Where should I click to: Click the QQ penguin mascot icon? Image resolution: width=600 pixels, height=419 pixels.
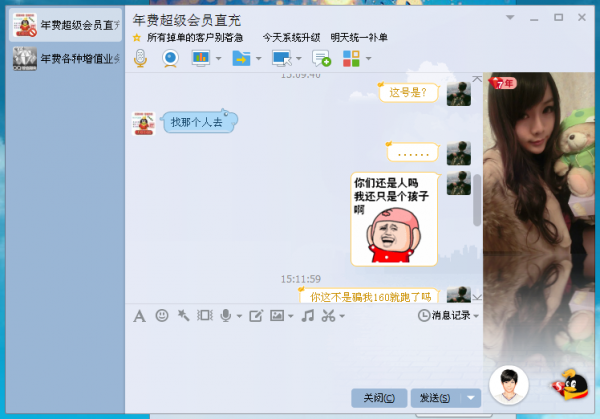coord(571,385)
